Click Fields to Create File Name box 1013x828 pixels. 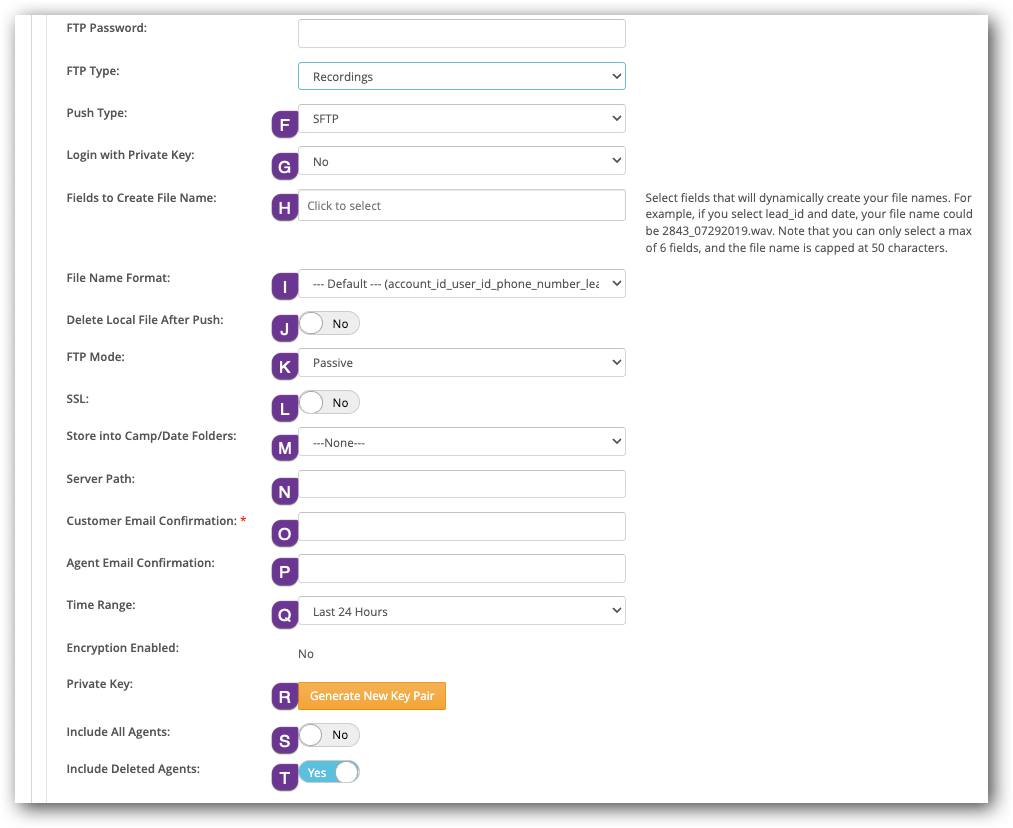tap(461, 205)
